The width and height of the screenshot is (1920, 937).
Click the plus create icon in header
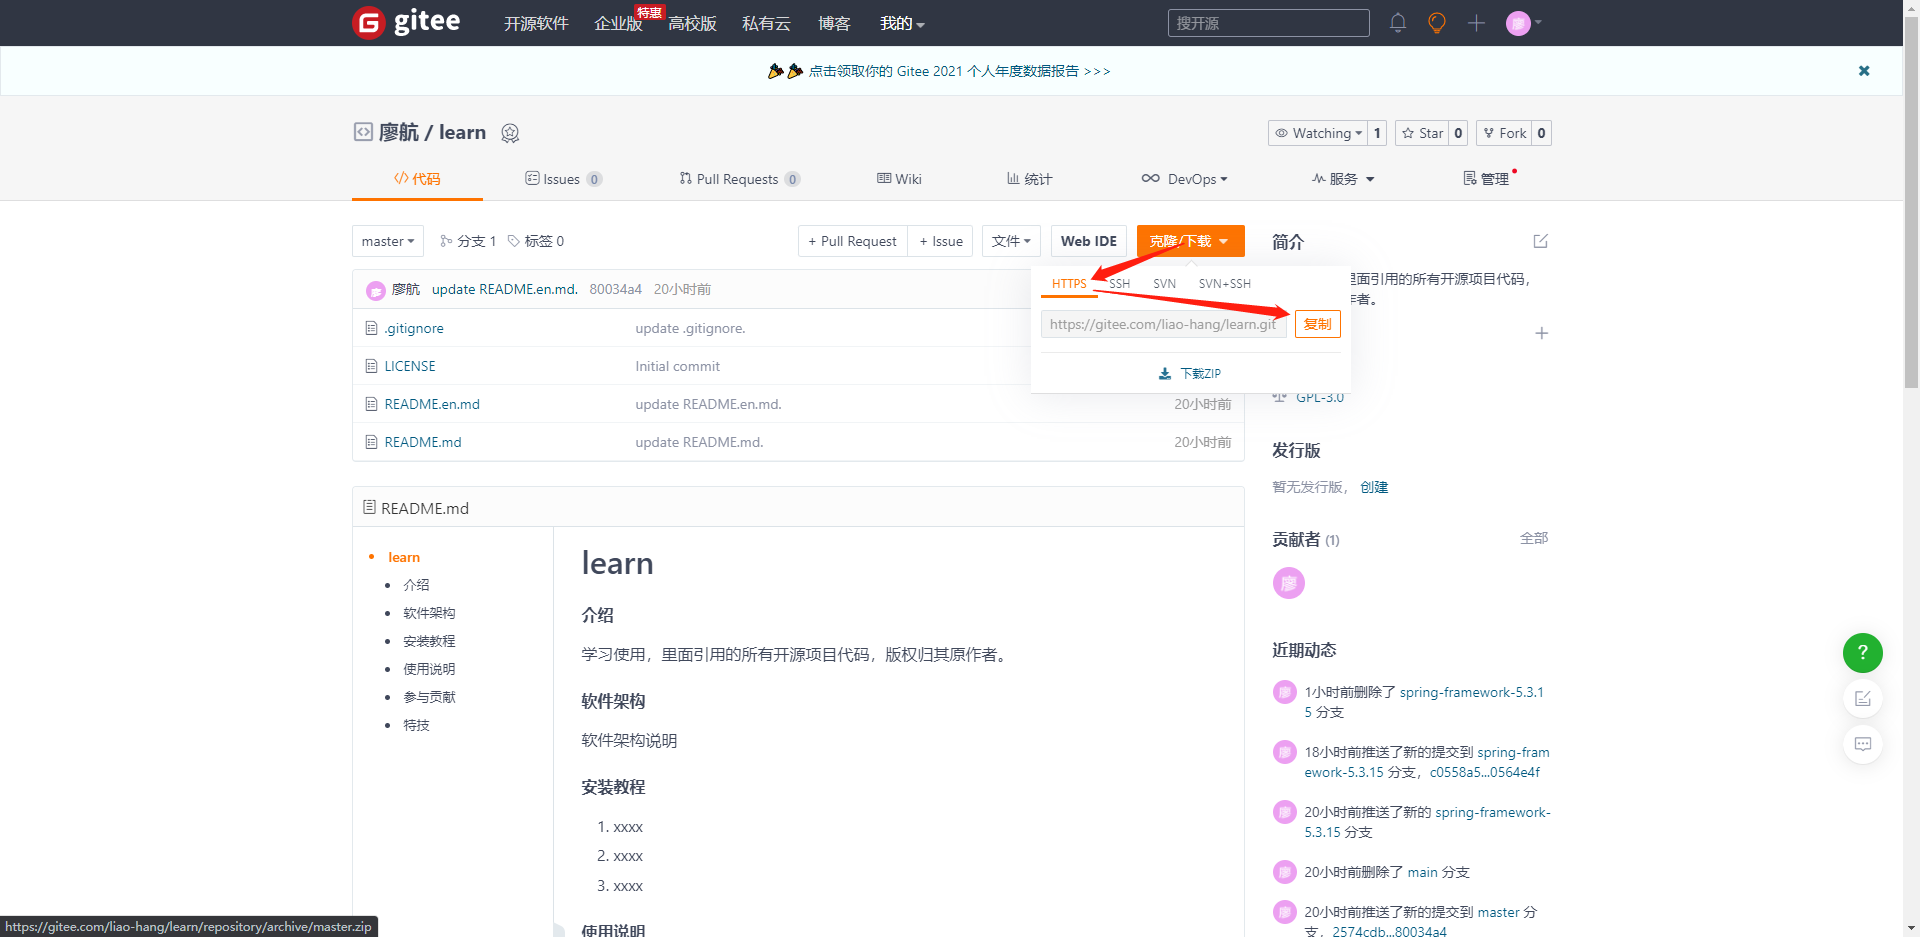1476,23
